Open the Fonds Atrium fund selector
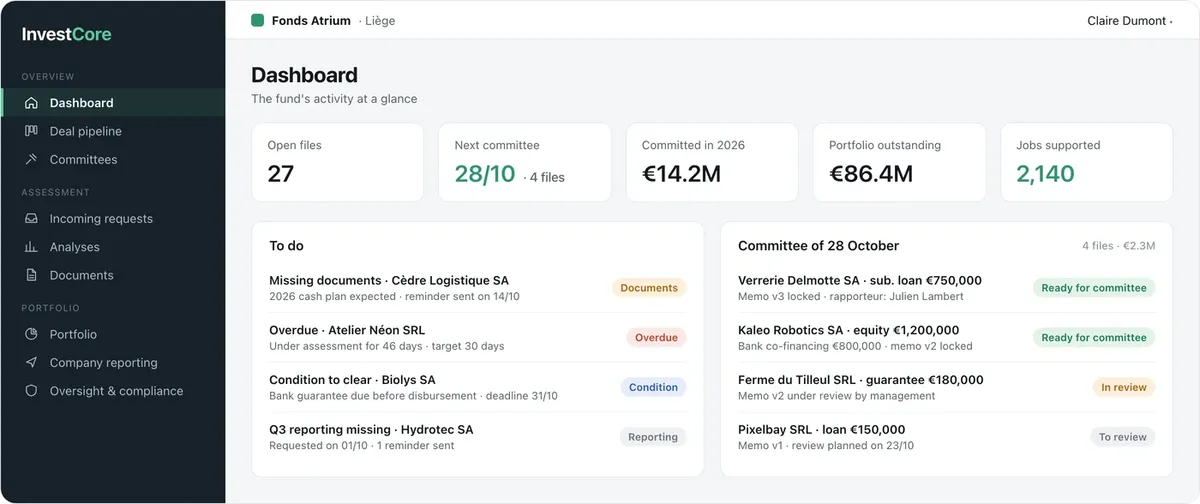This screenshot has height=504, width=1200. tap(323, 20)
